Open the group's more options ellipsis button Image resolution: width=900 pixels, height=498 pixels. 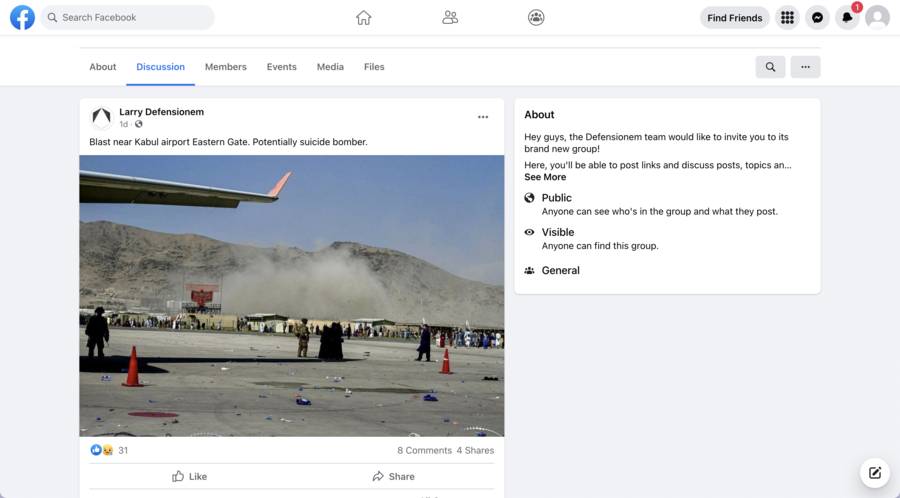(x=805, y=67)
